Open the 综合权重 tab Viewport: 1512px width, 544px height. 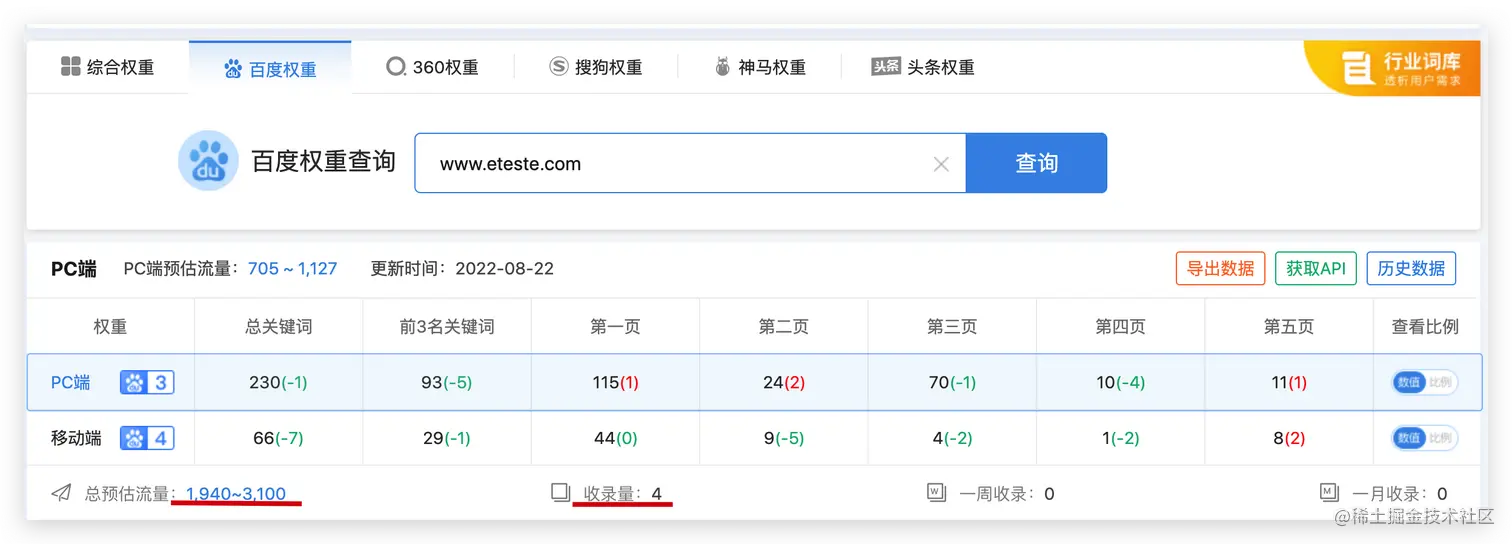[107, 67]
